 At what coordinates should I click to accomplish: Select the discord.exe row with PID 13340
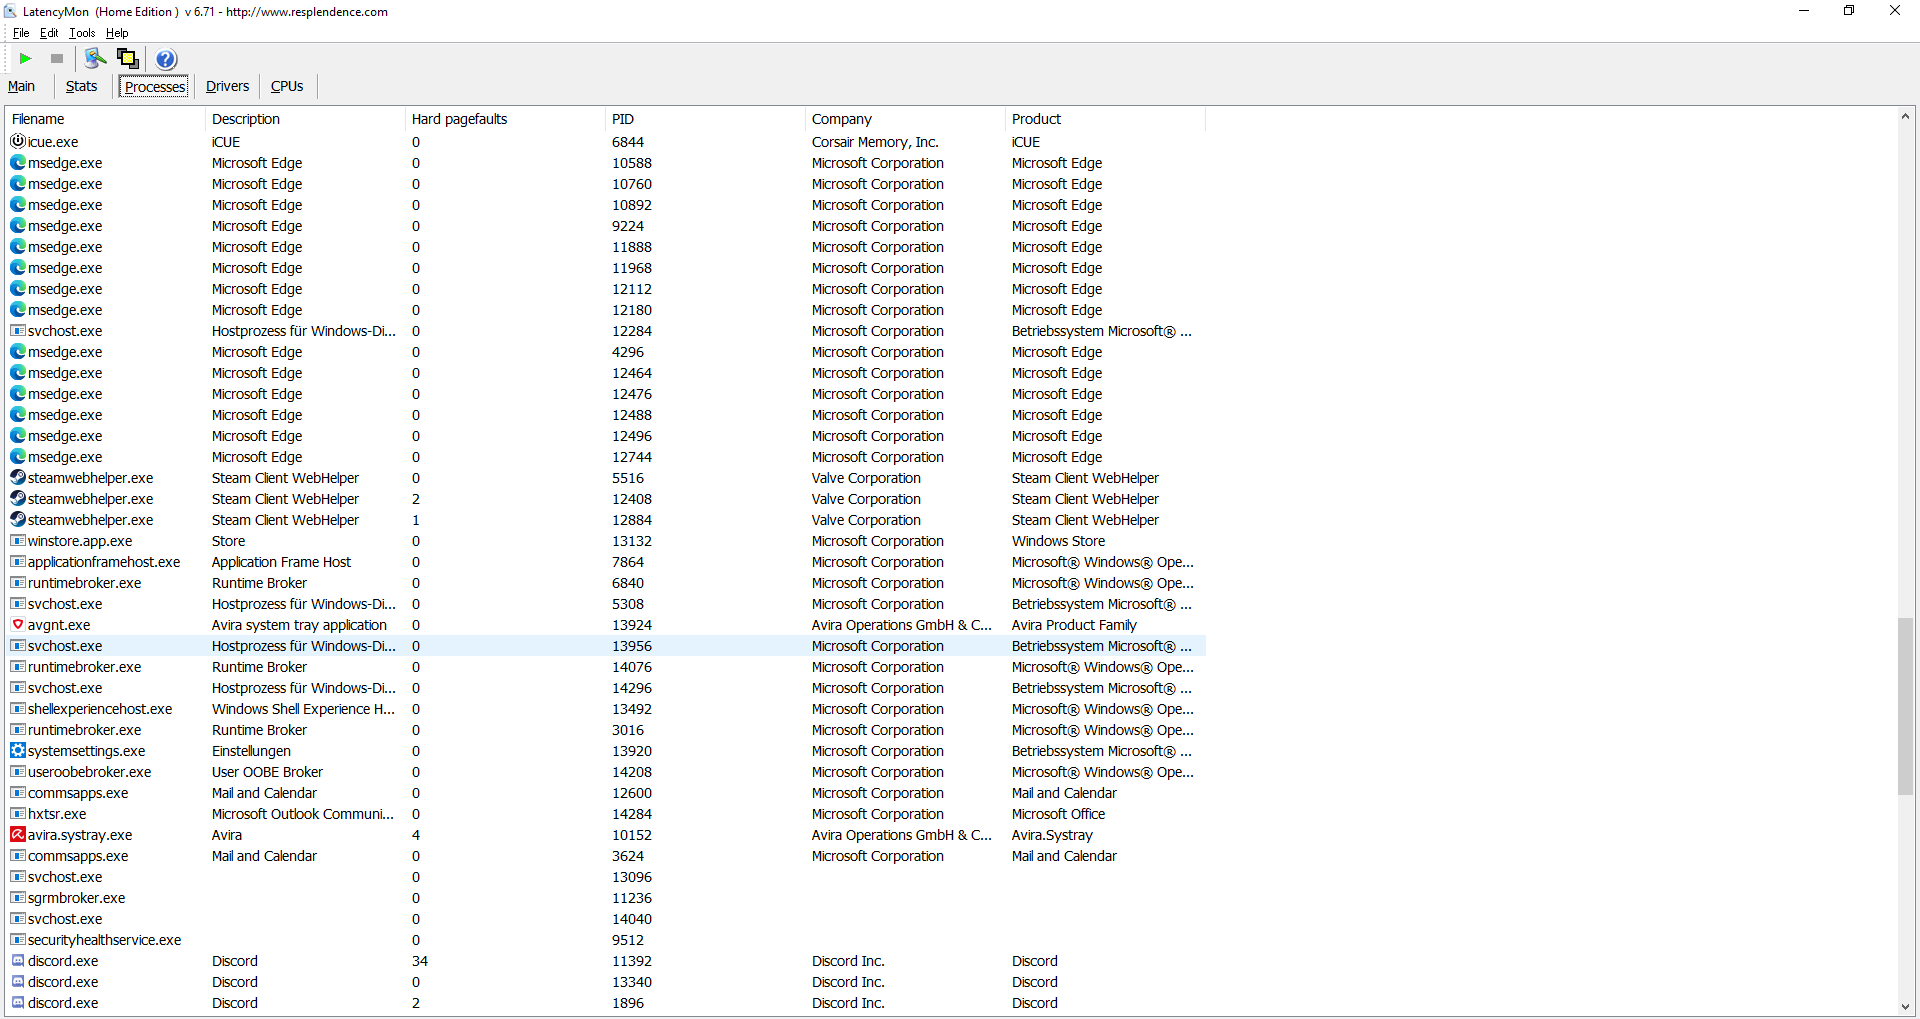point(606,982)
